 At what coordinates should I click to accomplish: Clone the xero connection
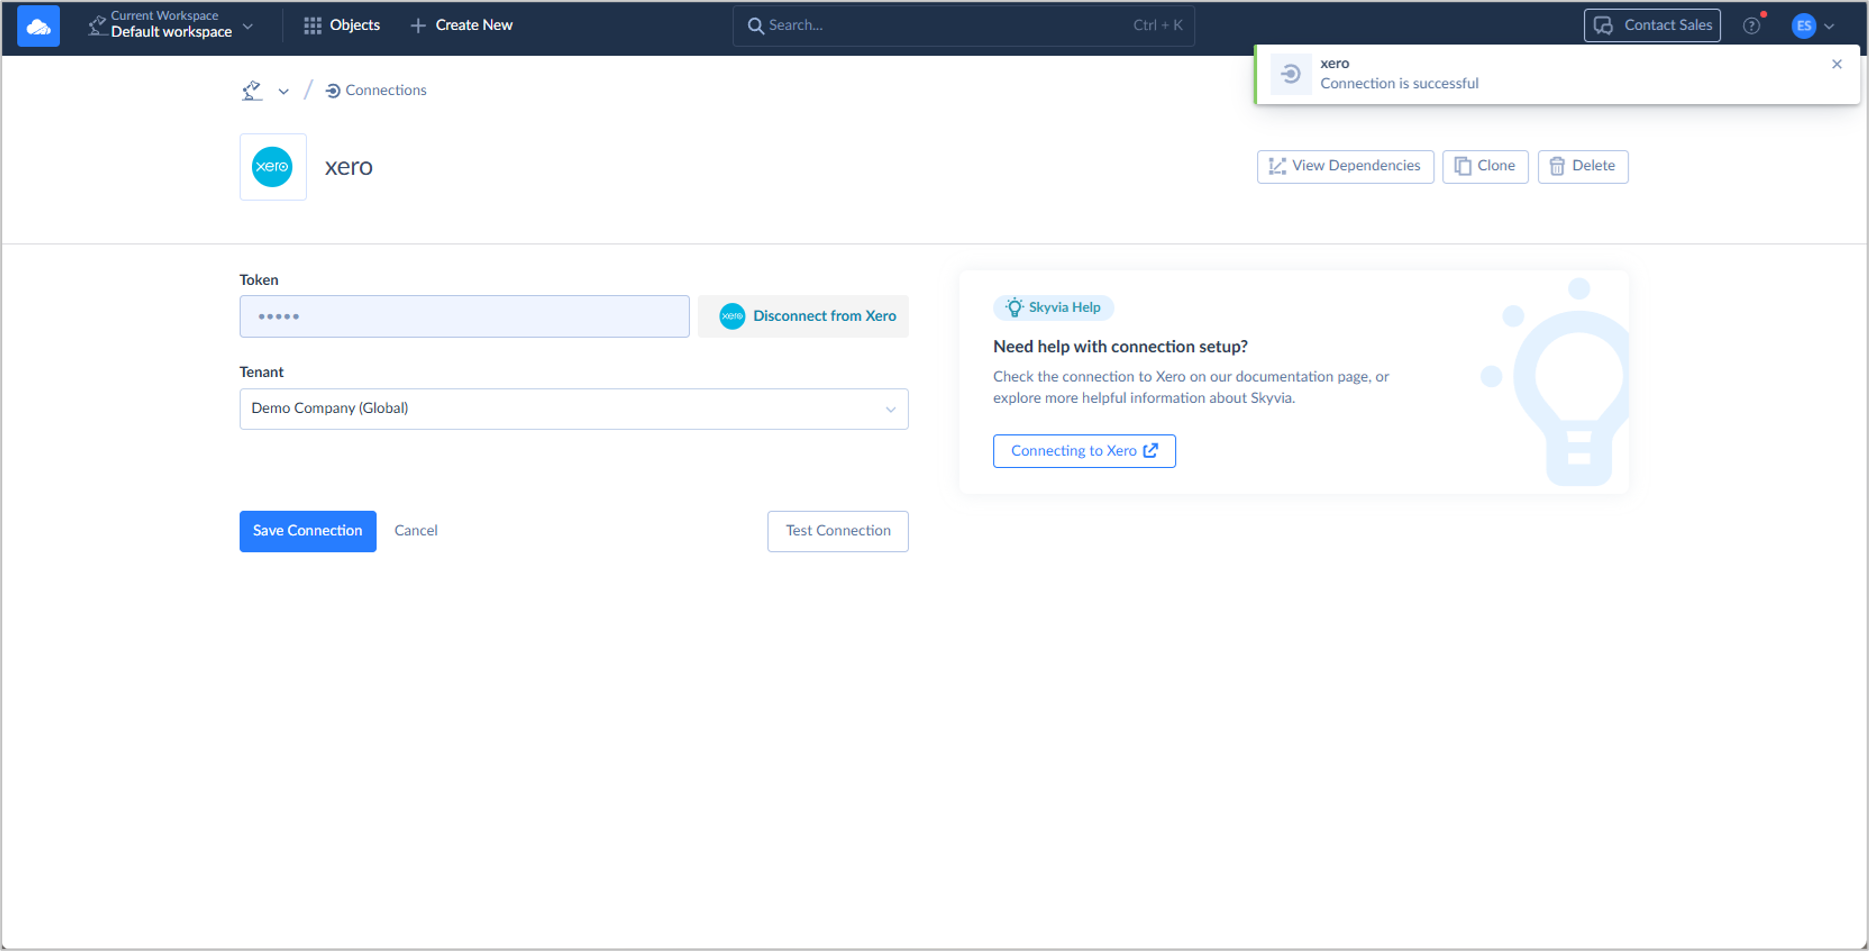[1485, 166]
